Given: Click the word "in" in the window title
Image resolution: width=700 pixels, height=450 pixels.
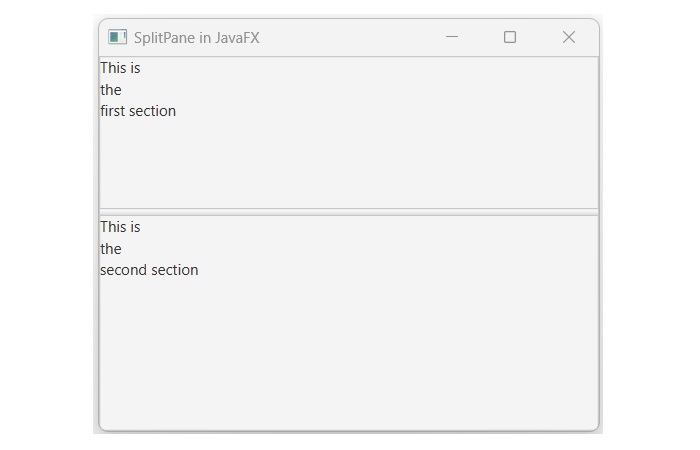Looking at the screenshot, I should pyautogui.click(x=206, y=38).
